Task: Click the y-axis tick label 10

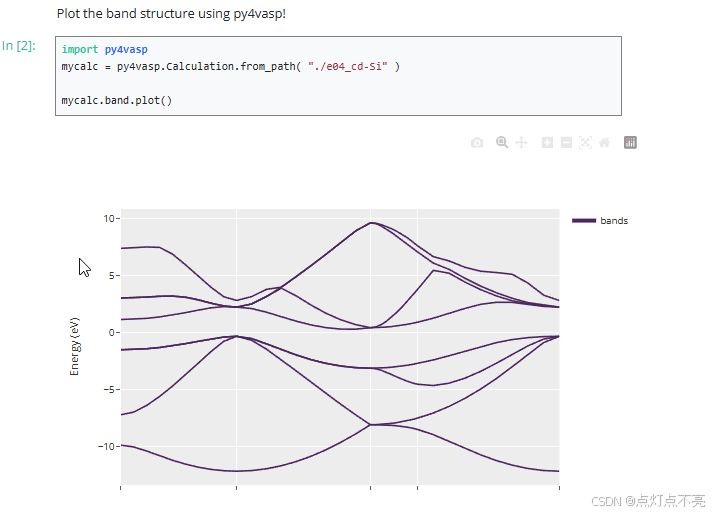Action: point(110,218)
